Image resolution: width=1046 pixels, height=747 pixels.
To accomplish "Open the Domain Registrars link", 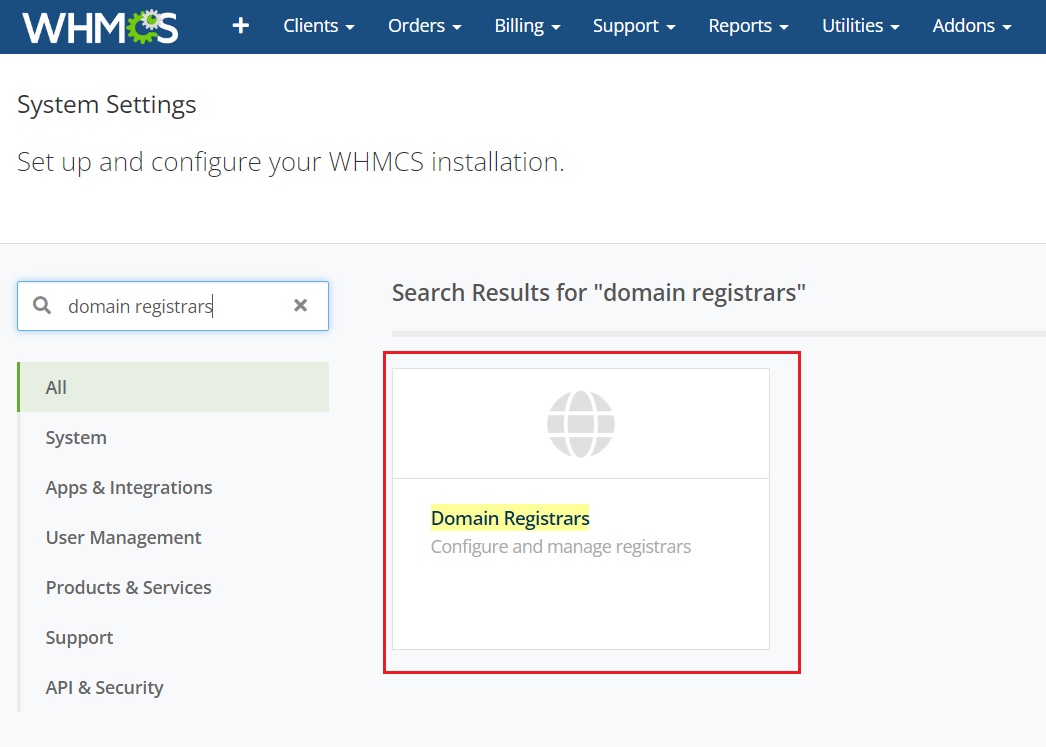I will [x=510, y=518].
